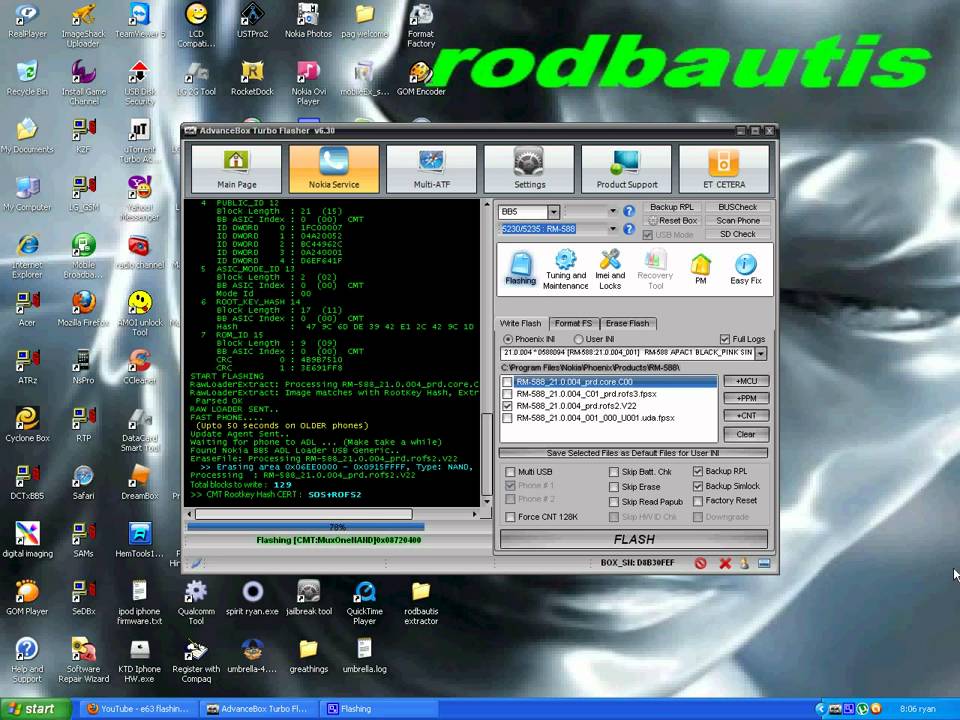Image resolution: width=960 pixels, height=720 pixels.
Task: Open Cyclone Box desktop shortcut
Action: click(28, 424)
